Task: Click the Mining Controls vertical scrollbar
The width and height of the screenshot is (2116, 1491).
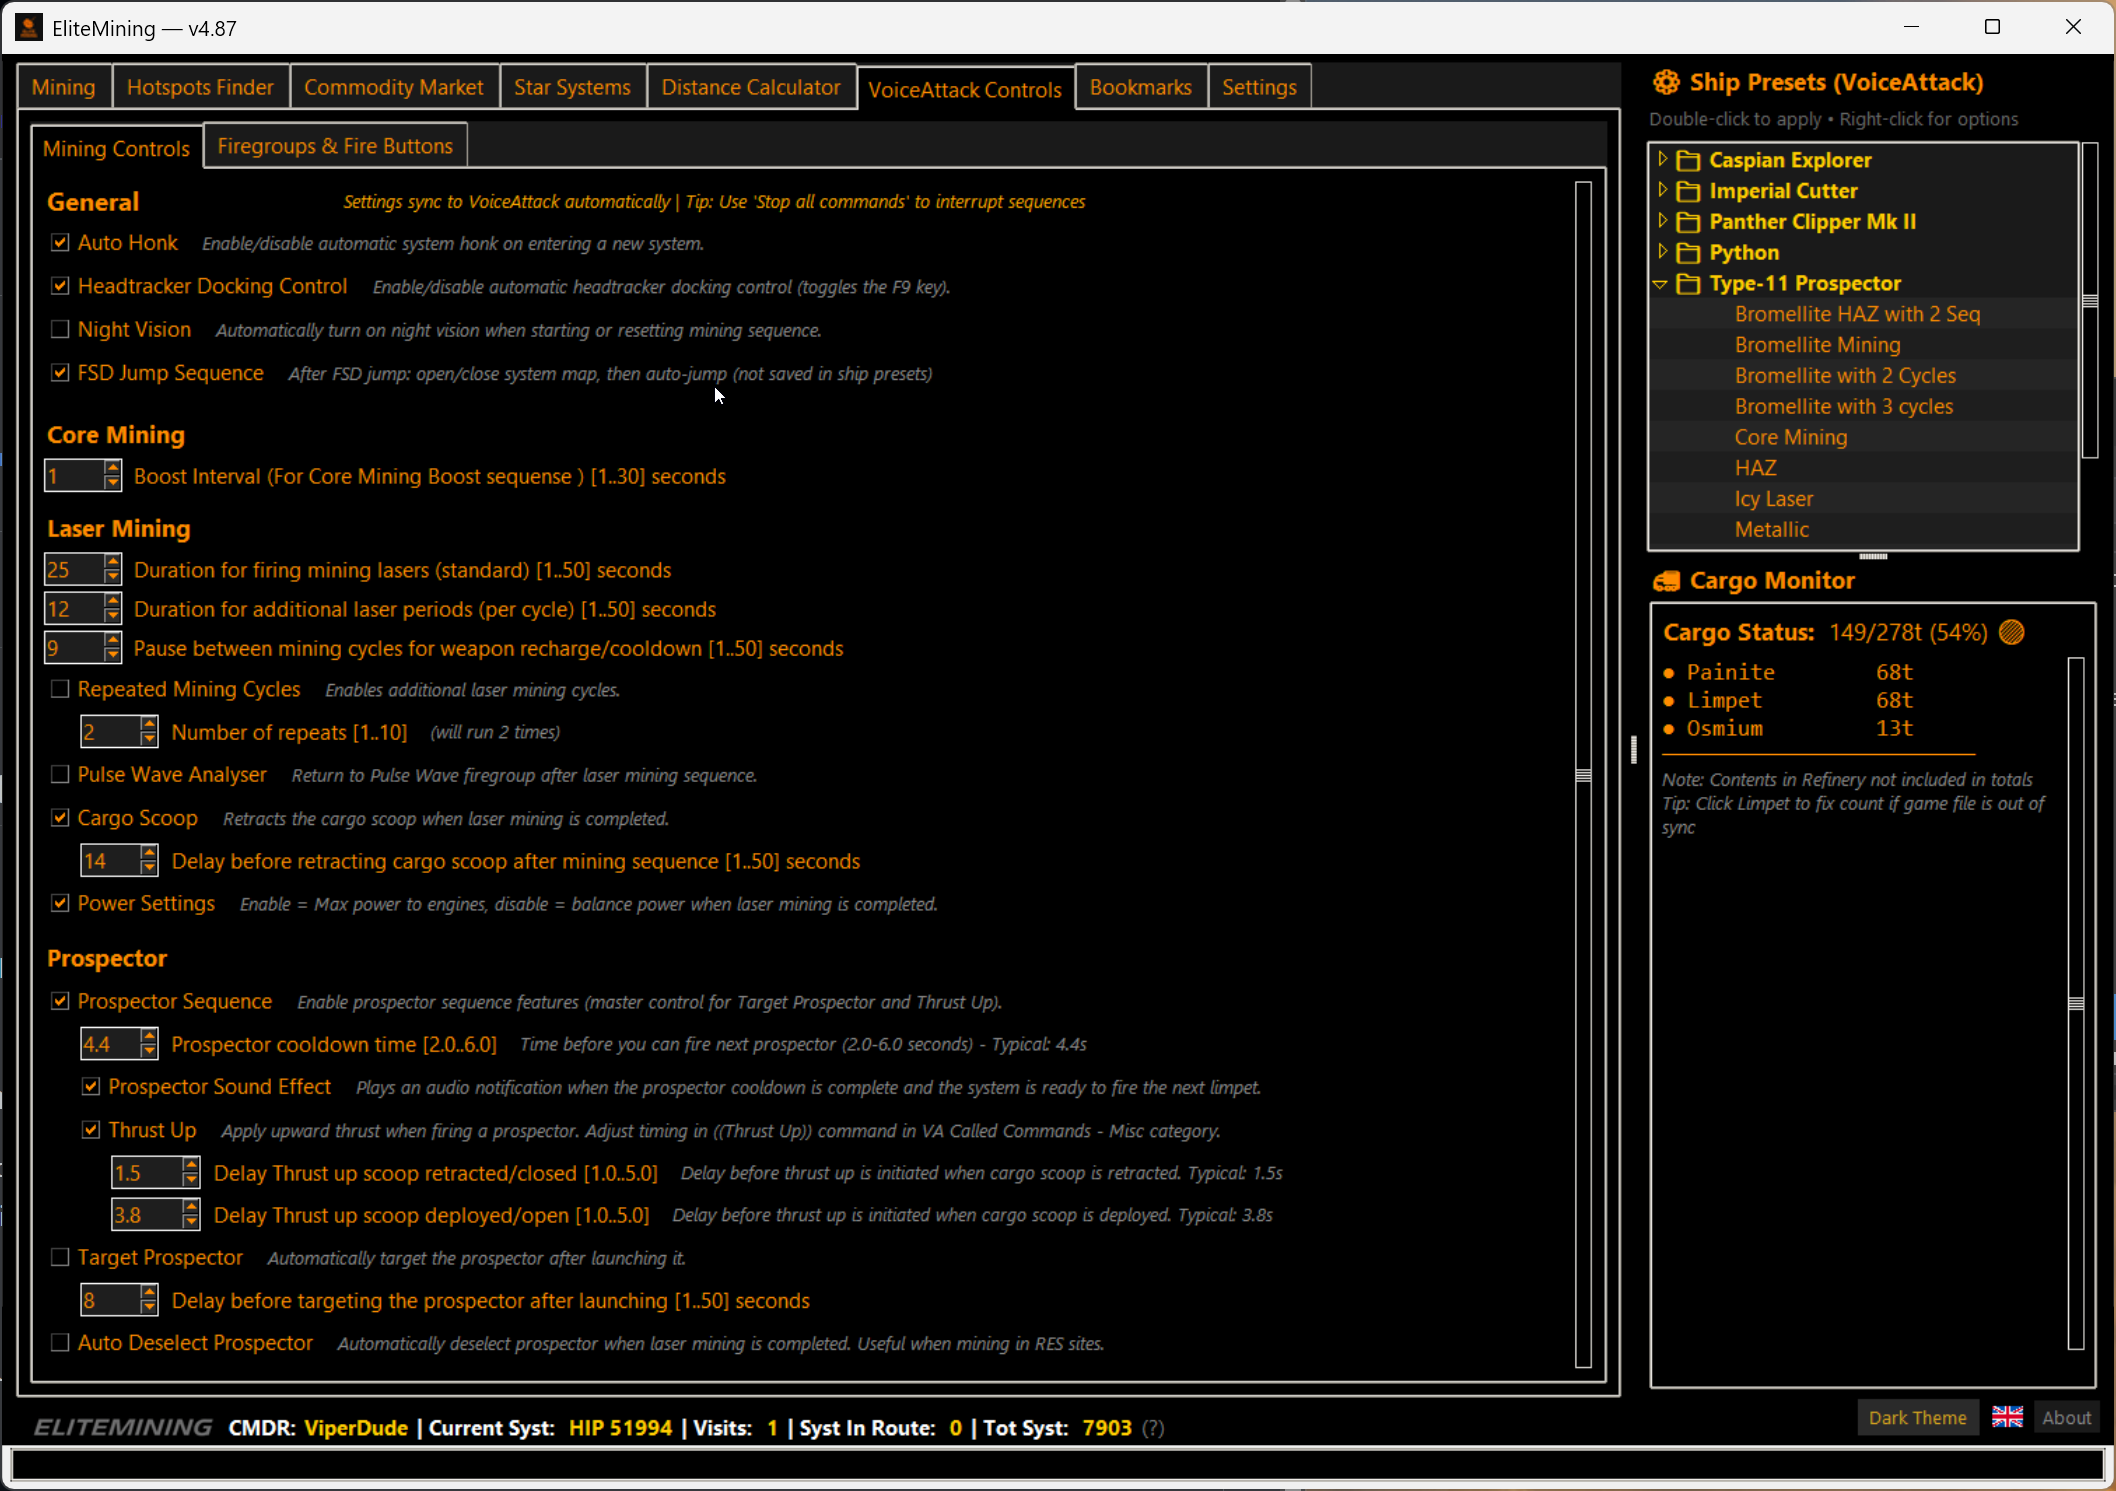Action: click(x=1583, y=775)
